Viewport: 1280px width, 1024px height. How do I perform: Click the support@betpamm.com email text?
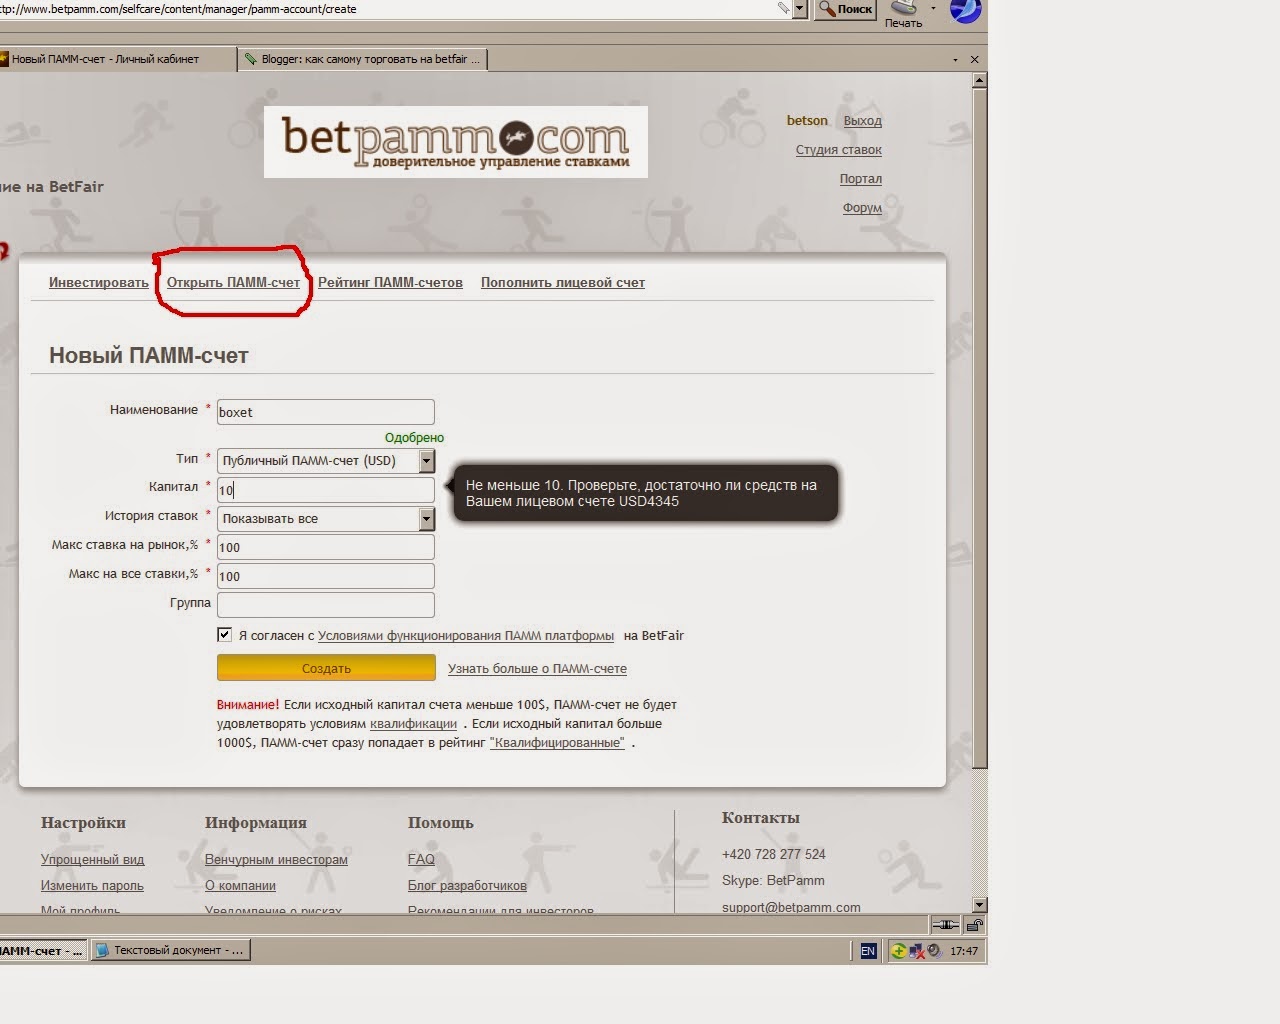pyautogui.click(x=791, y=907)
